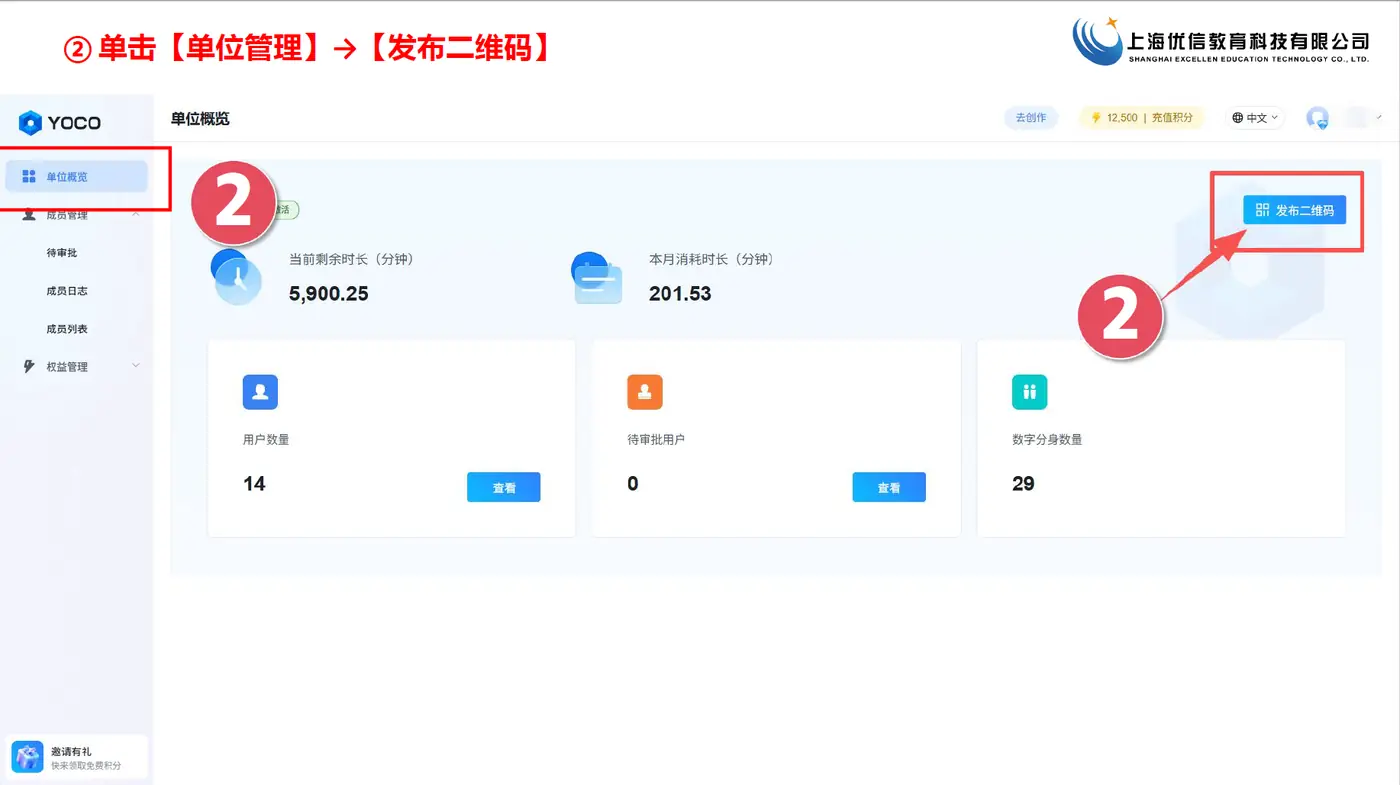Click the 用户数量 label
The width and height of the screenshot is (1400, 785).
266,439
